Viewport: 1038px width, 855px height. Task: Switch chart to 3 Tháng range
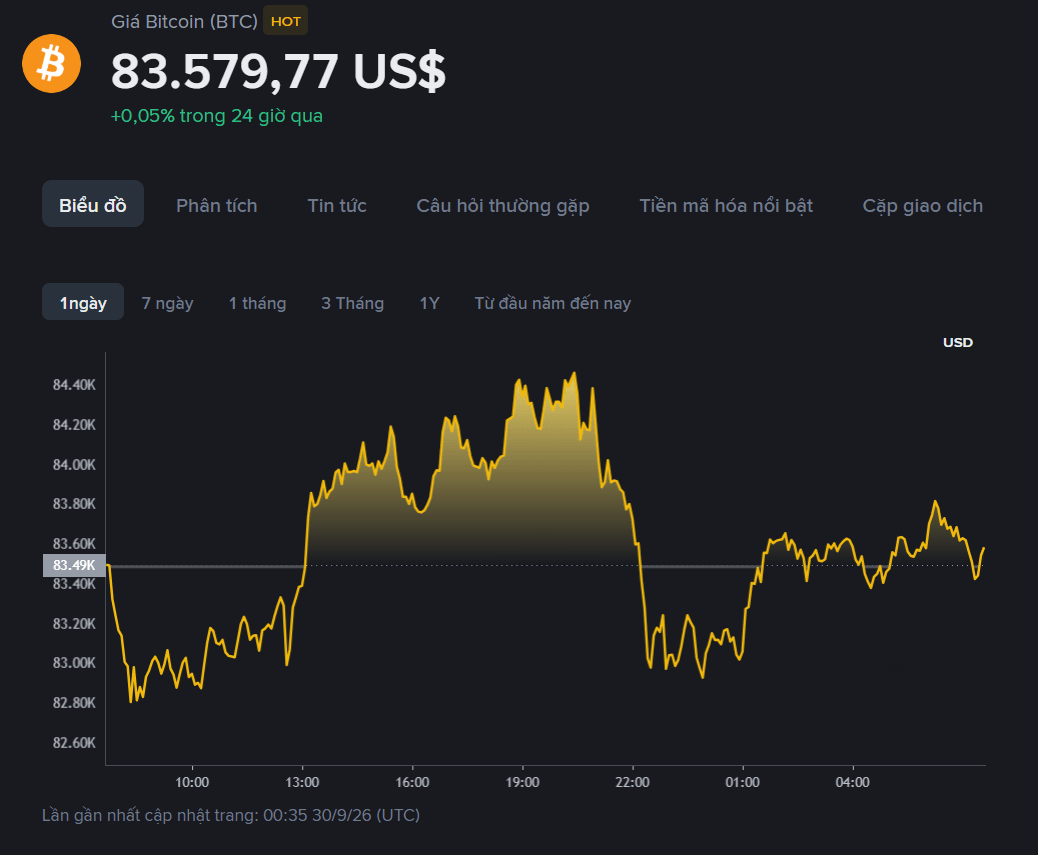click(352, 303)
